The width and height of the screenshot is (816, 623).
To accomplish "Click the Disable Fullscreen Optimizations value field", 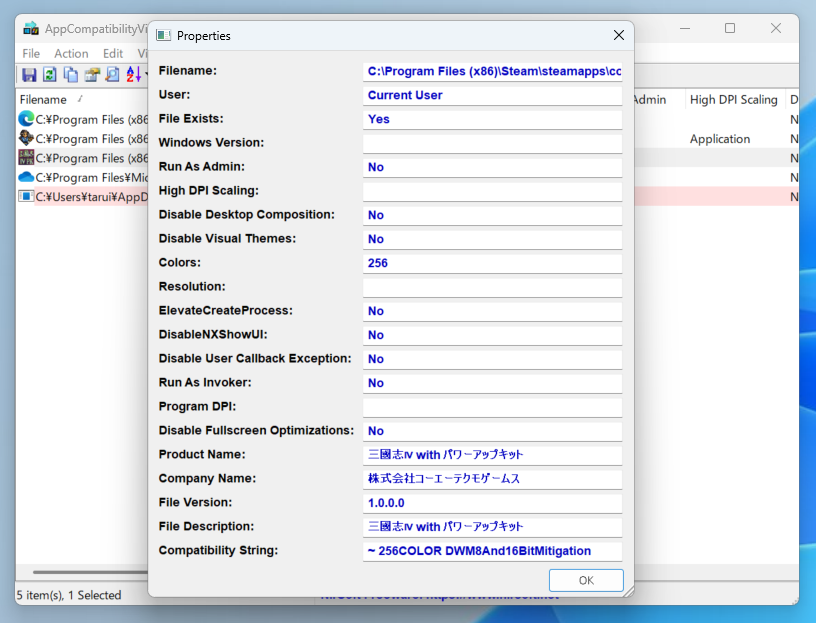I will [492, 430].
